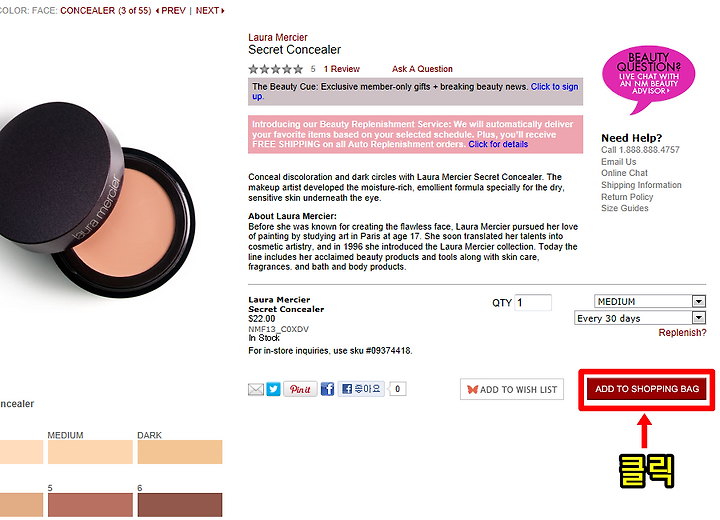Select the DARK color swatch
The width and height of the screenshot is (720, 520).
pyautogui.click(x=180, y=452)
